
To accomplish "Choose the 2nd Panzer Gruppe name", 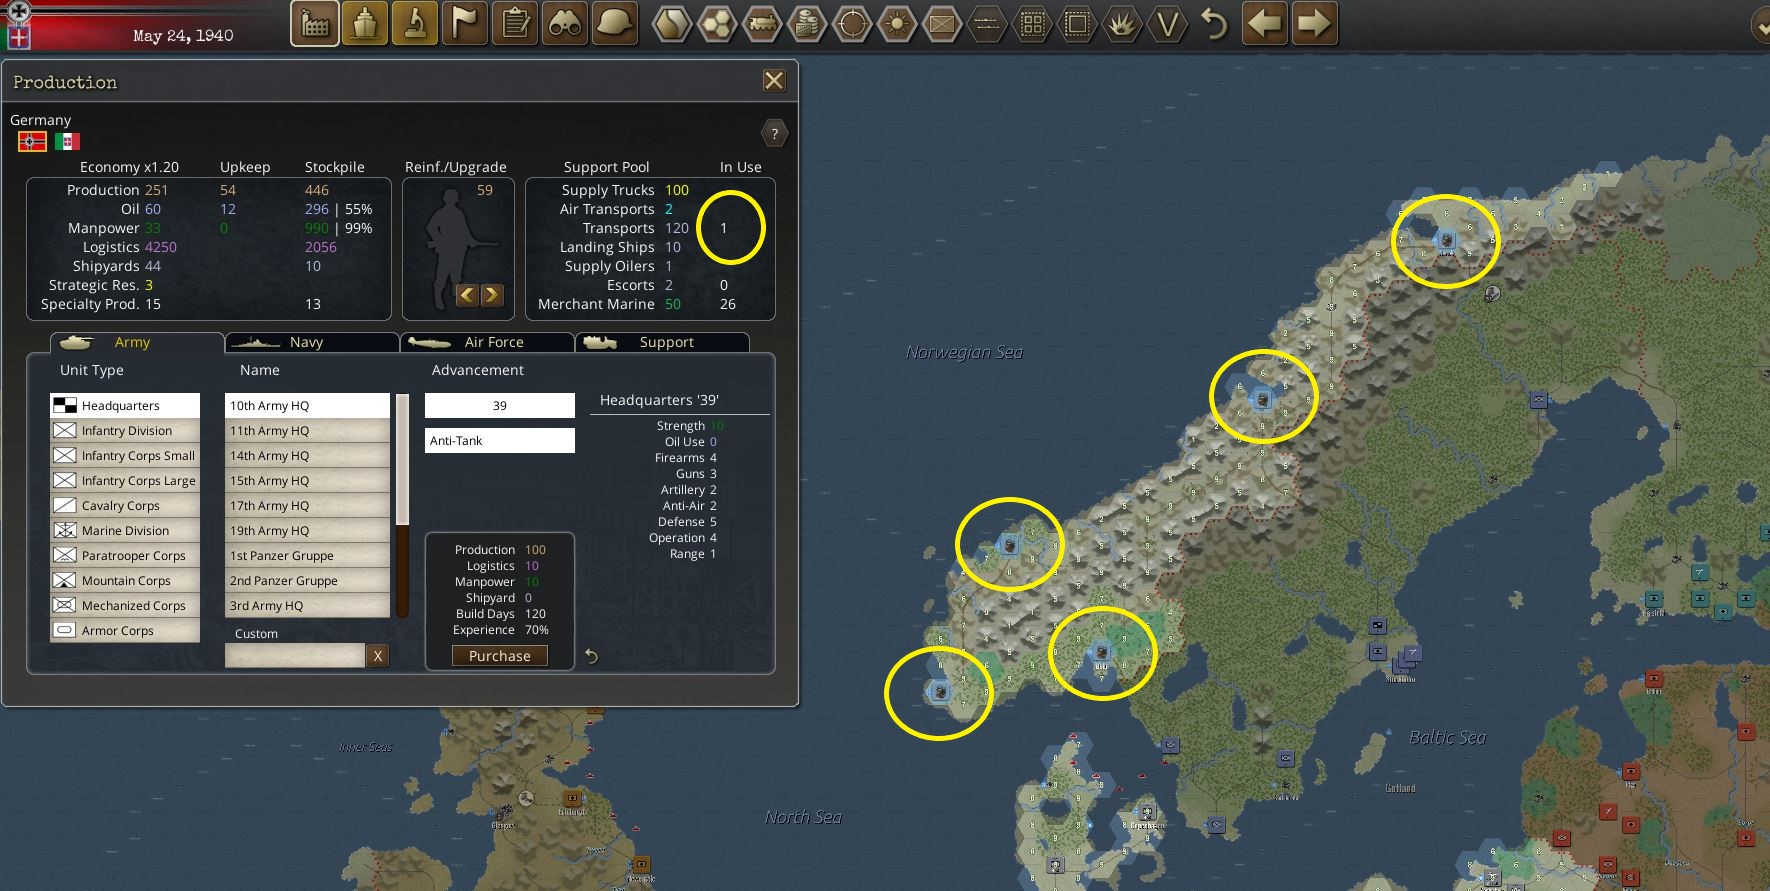I will (307, 580).
